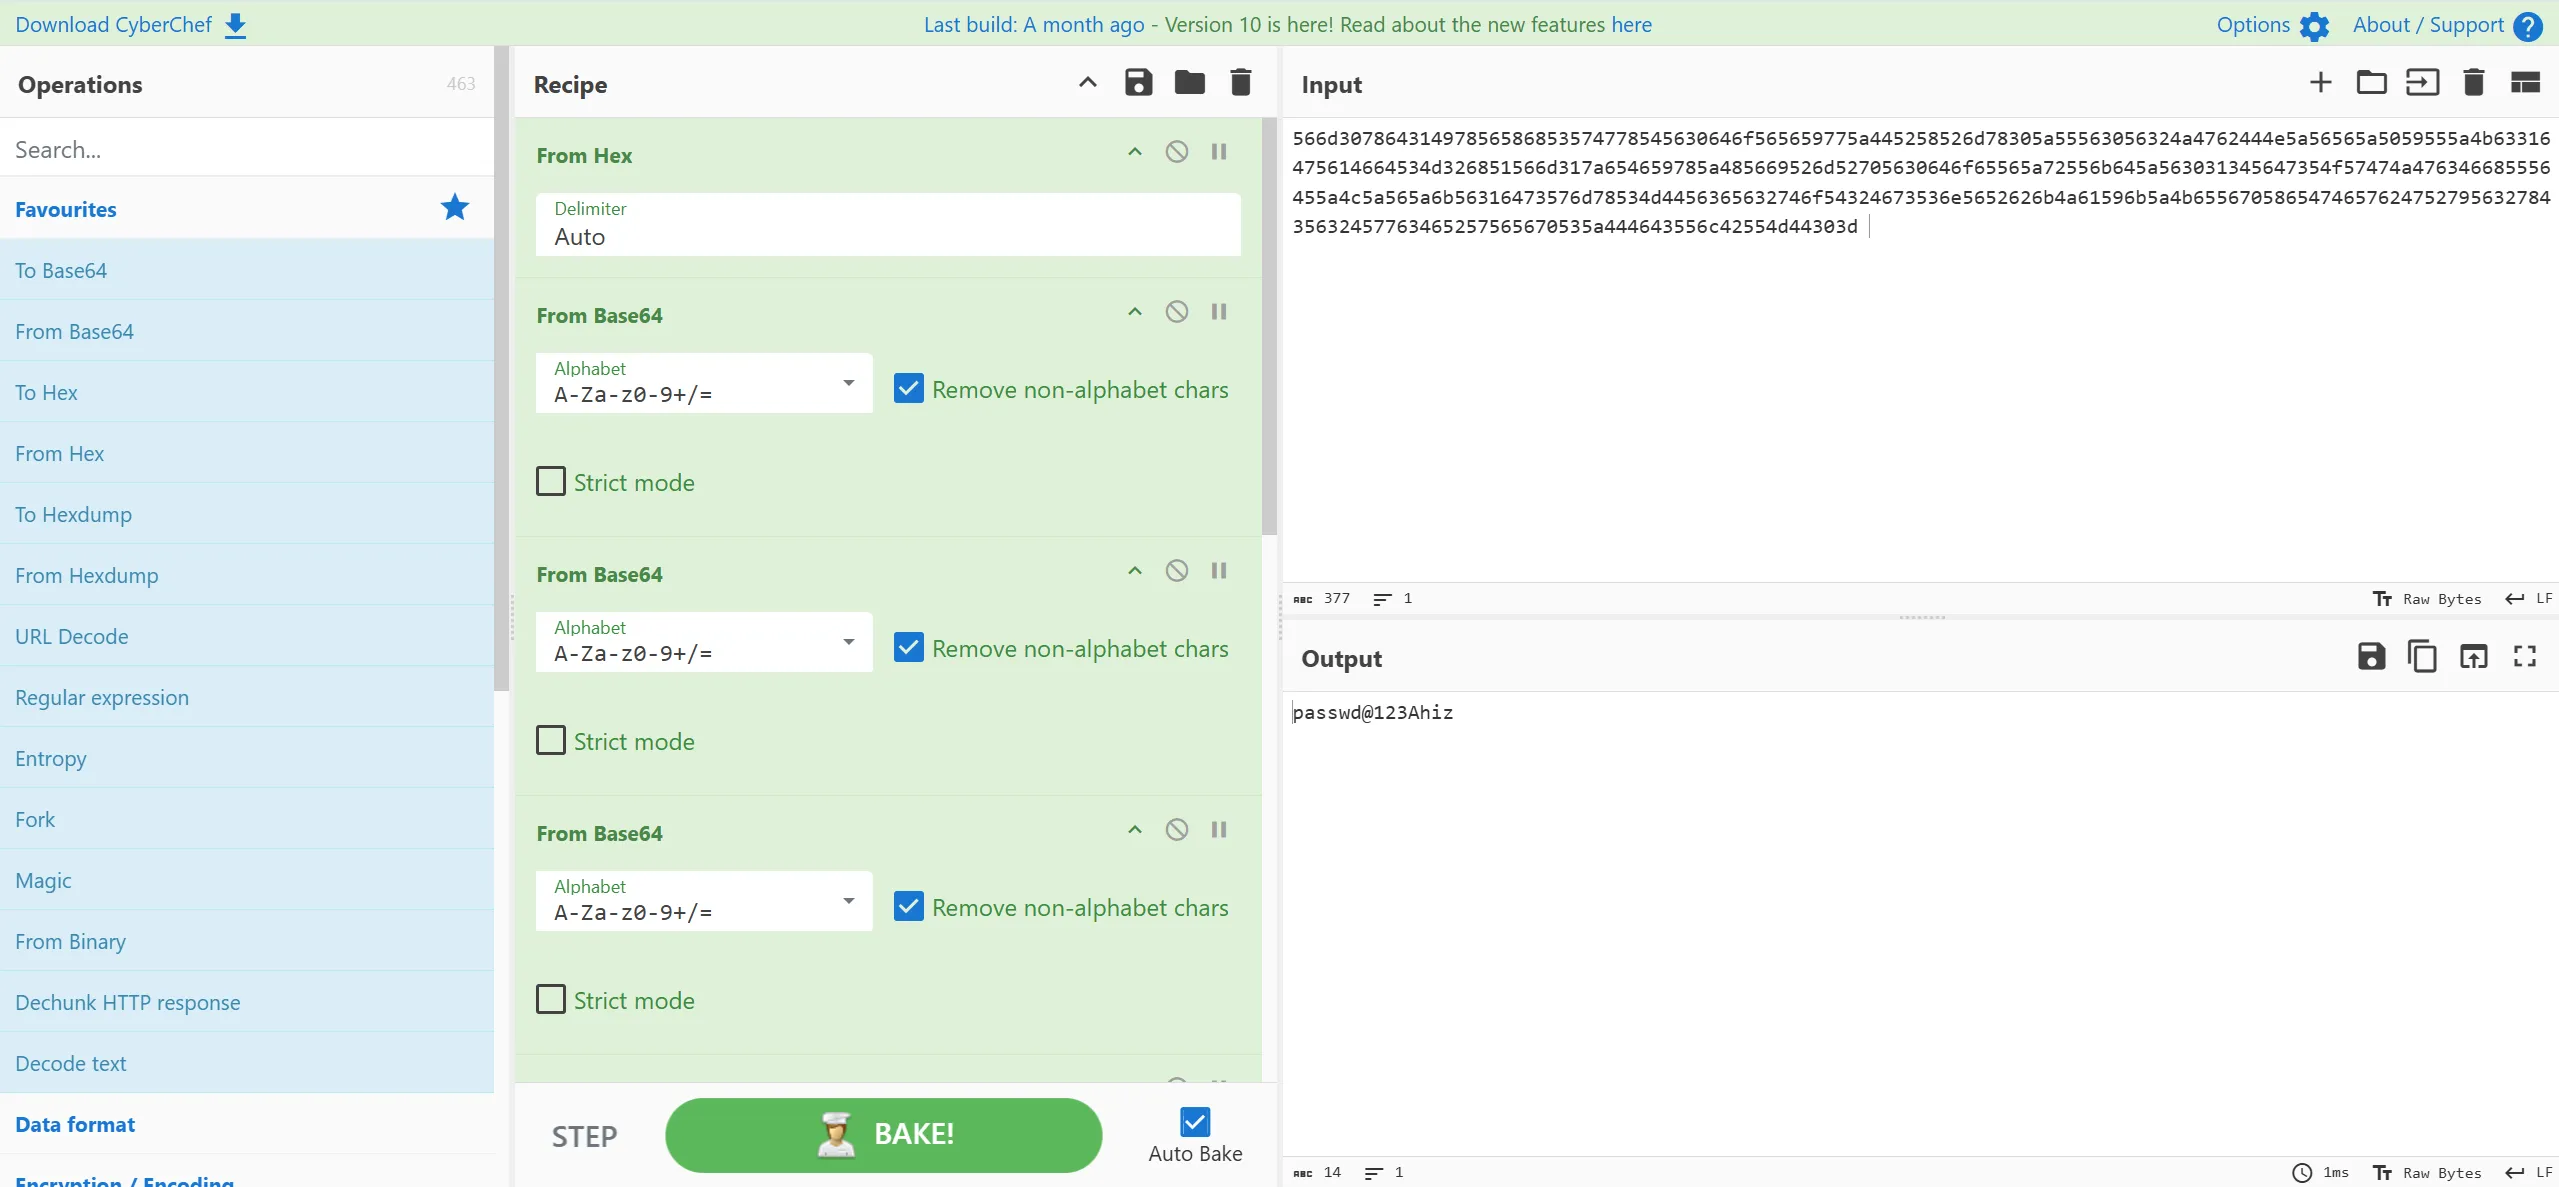Viewport: 2559px width, 1187px height.
Task: Disable the From Hex operation
Action: coord(1177,152)
